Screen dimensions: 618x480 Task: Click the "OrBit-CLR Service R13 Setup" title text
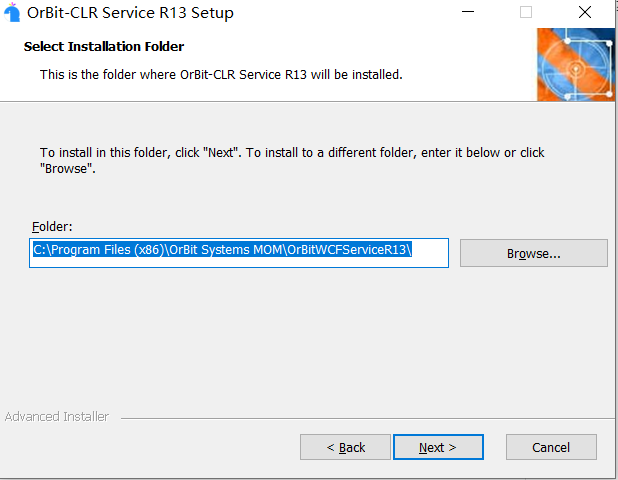point(130,13)
